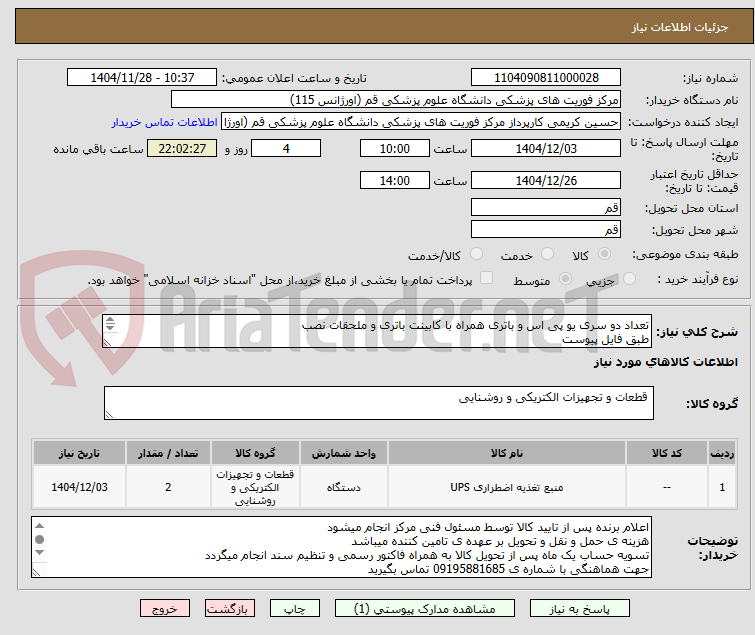Click the پاسخ به نیاز button
Image resolution: width=755 pixels, height=635 pixels.
click(579, 609)
